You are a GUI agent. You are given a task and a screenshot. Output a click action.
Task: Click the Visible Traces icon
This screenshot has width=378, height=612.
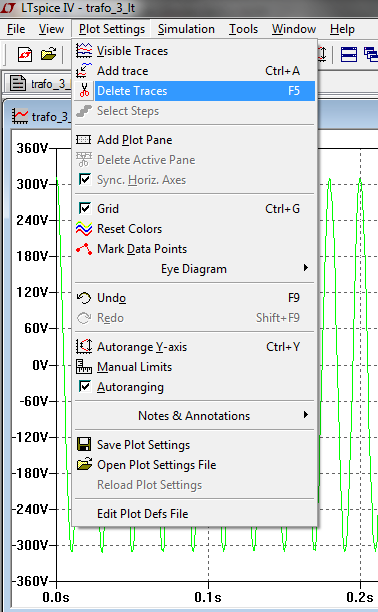point(84,50)
